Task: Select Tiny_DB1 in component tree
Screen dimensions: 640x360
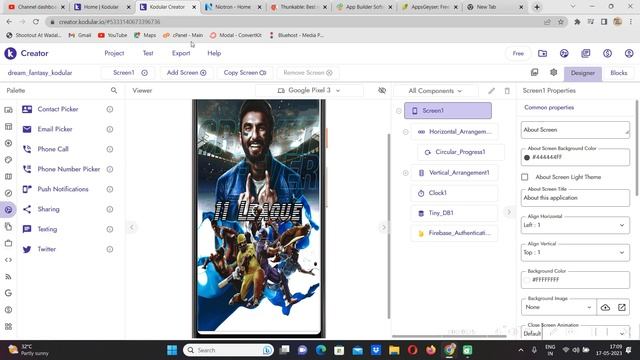Action: pyautogui.click(x=454, y=213)
